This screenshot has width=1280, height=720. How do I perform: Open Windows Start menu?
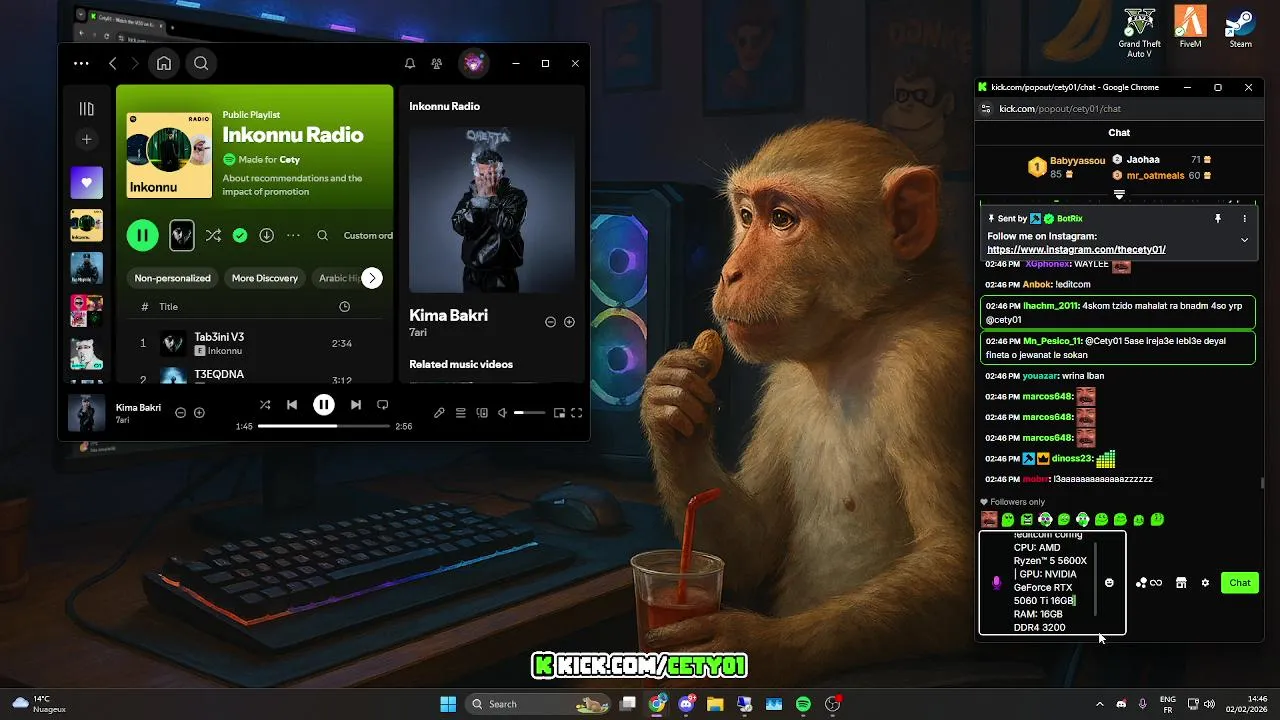coord(448,704)
